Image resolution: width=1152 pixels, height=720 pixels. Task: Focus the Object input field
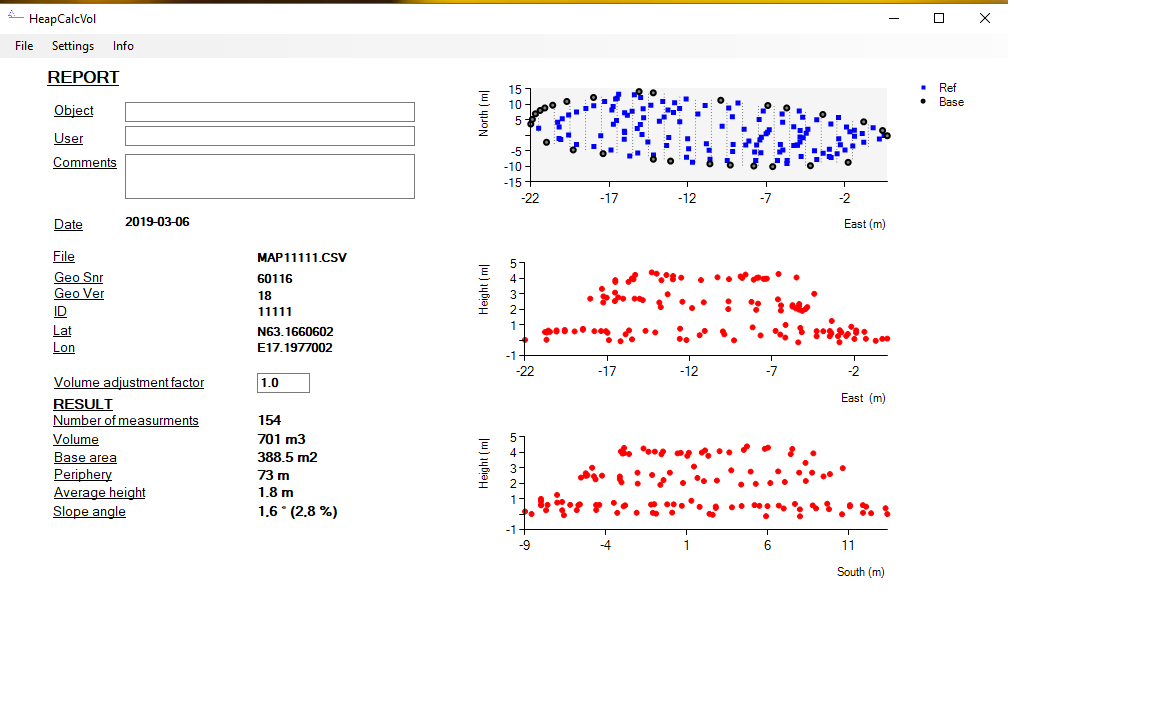(x=270, y=112)
